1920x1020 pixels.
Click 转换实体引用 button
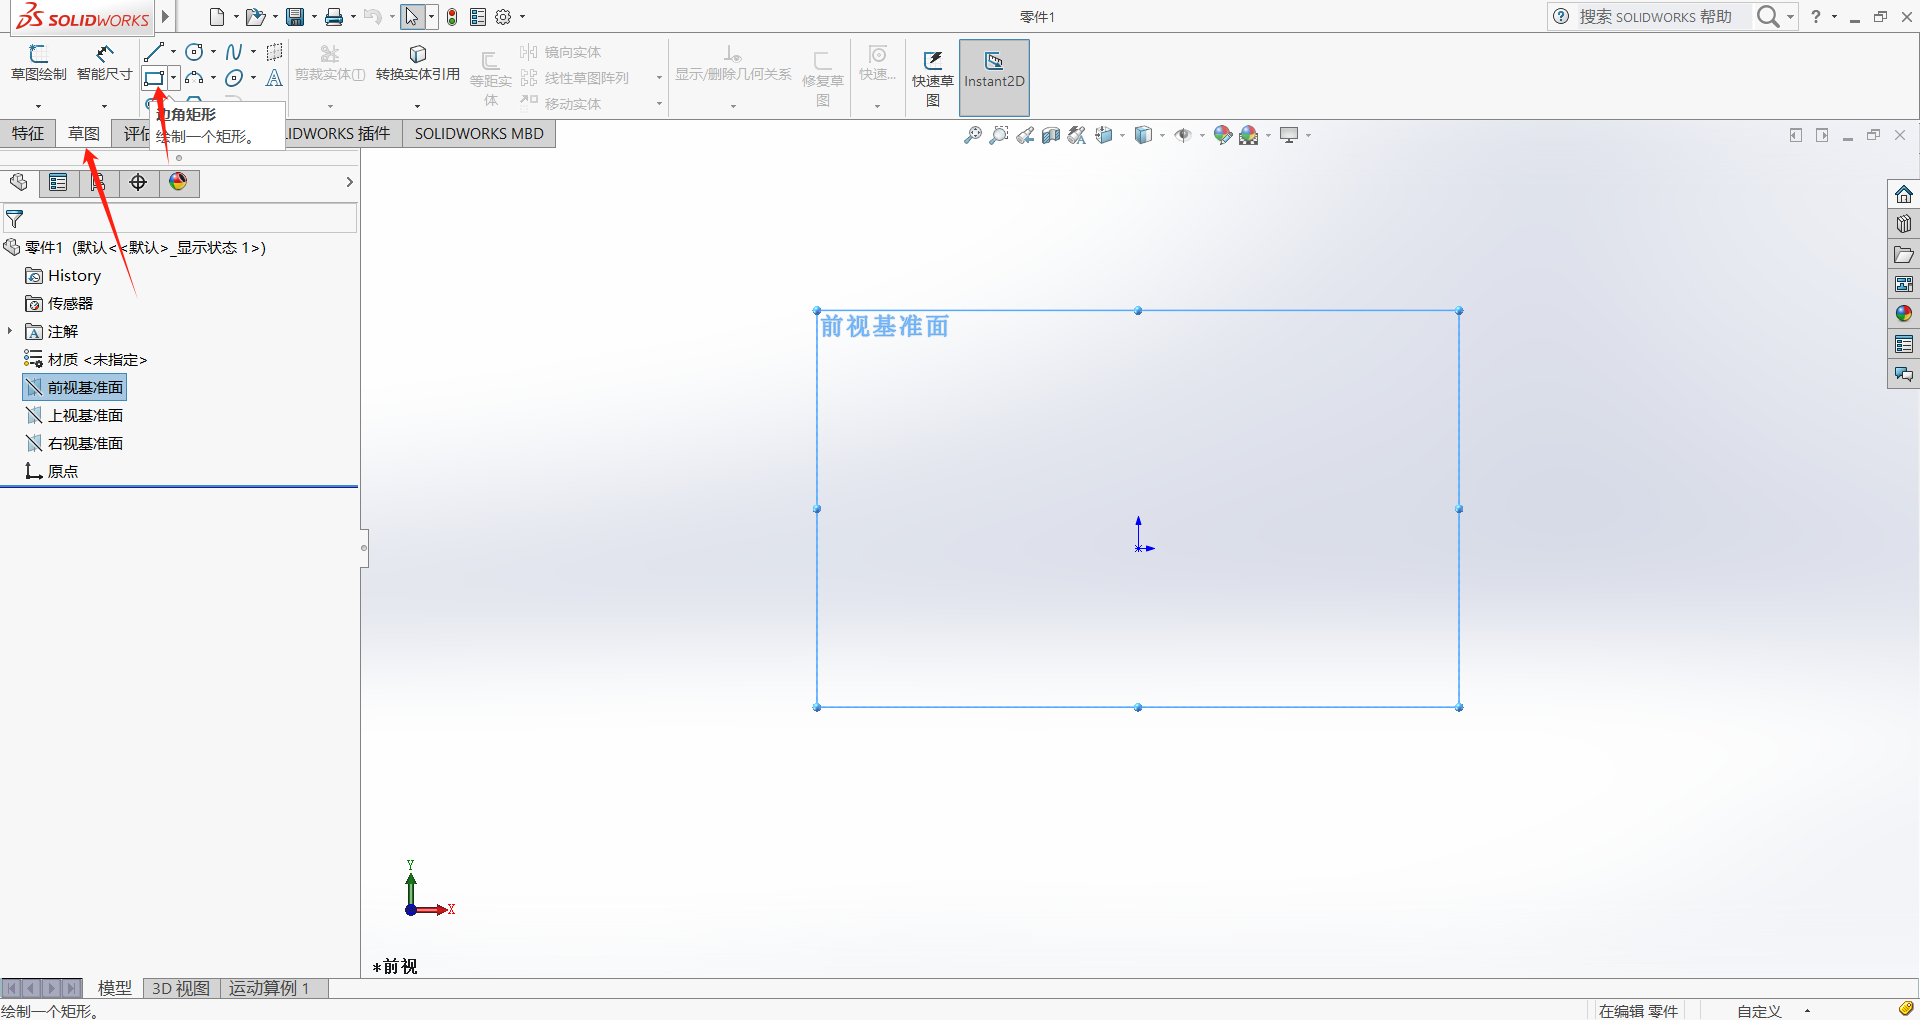pos(418,64)
